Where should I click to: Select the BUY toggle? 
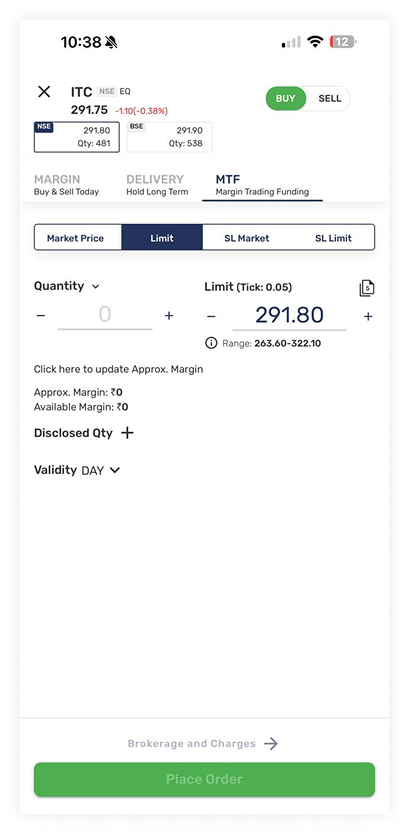pos(286,98)
